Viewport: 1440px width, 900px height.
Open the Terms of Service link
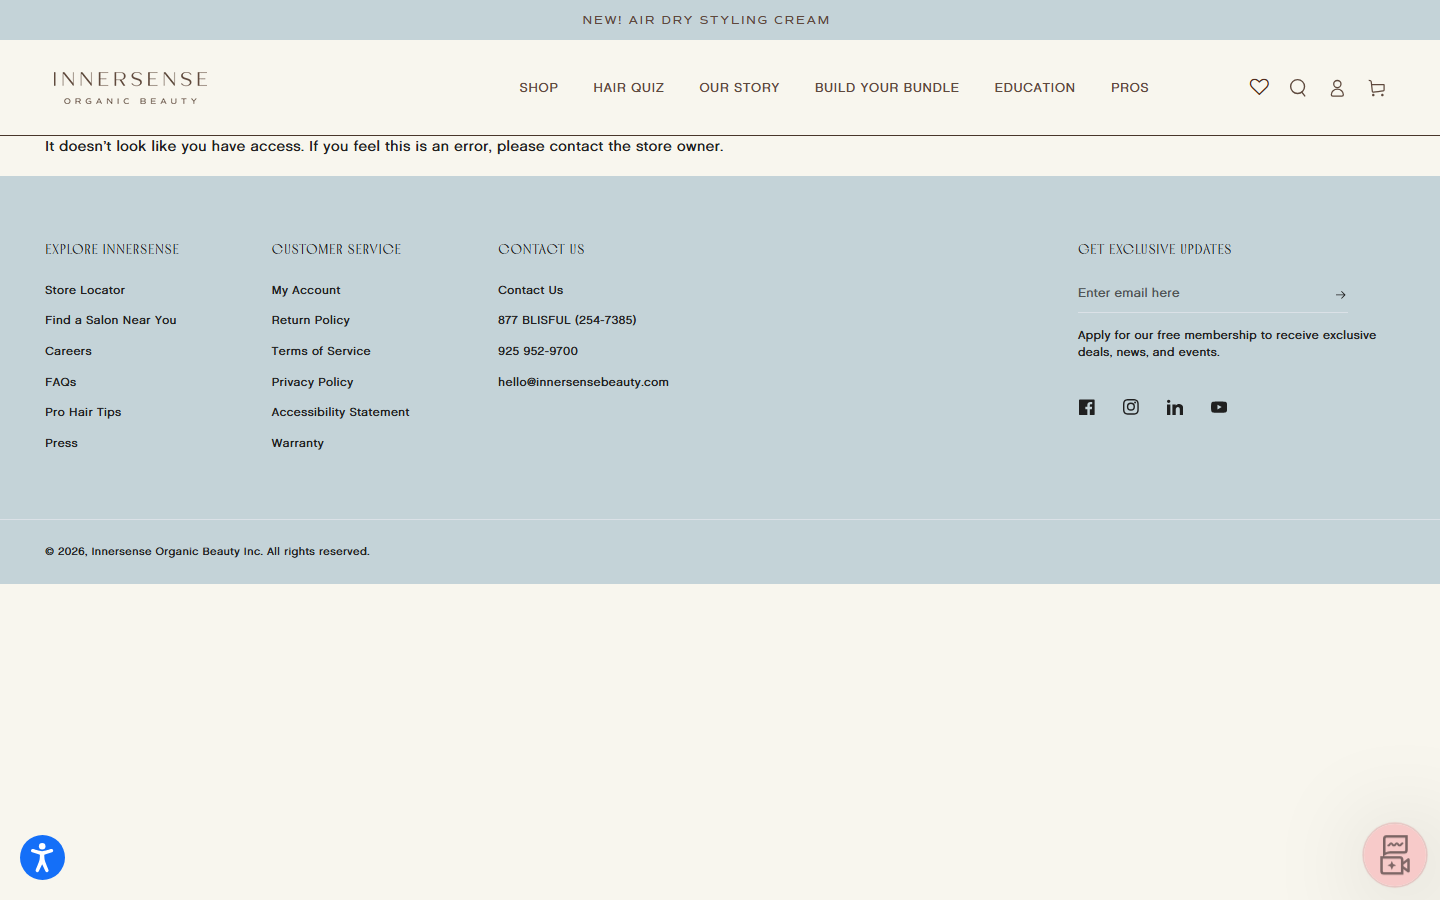[x=321, y=351]
